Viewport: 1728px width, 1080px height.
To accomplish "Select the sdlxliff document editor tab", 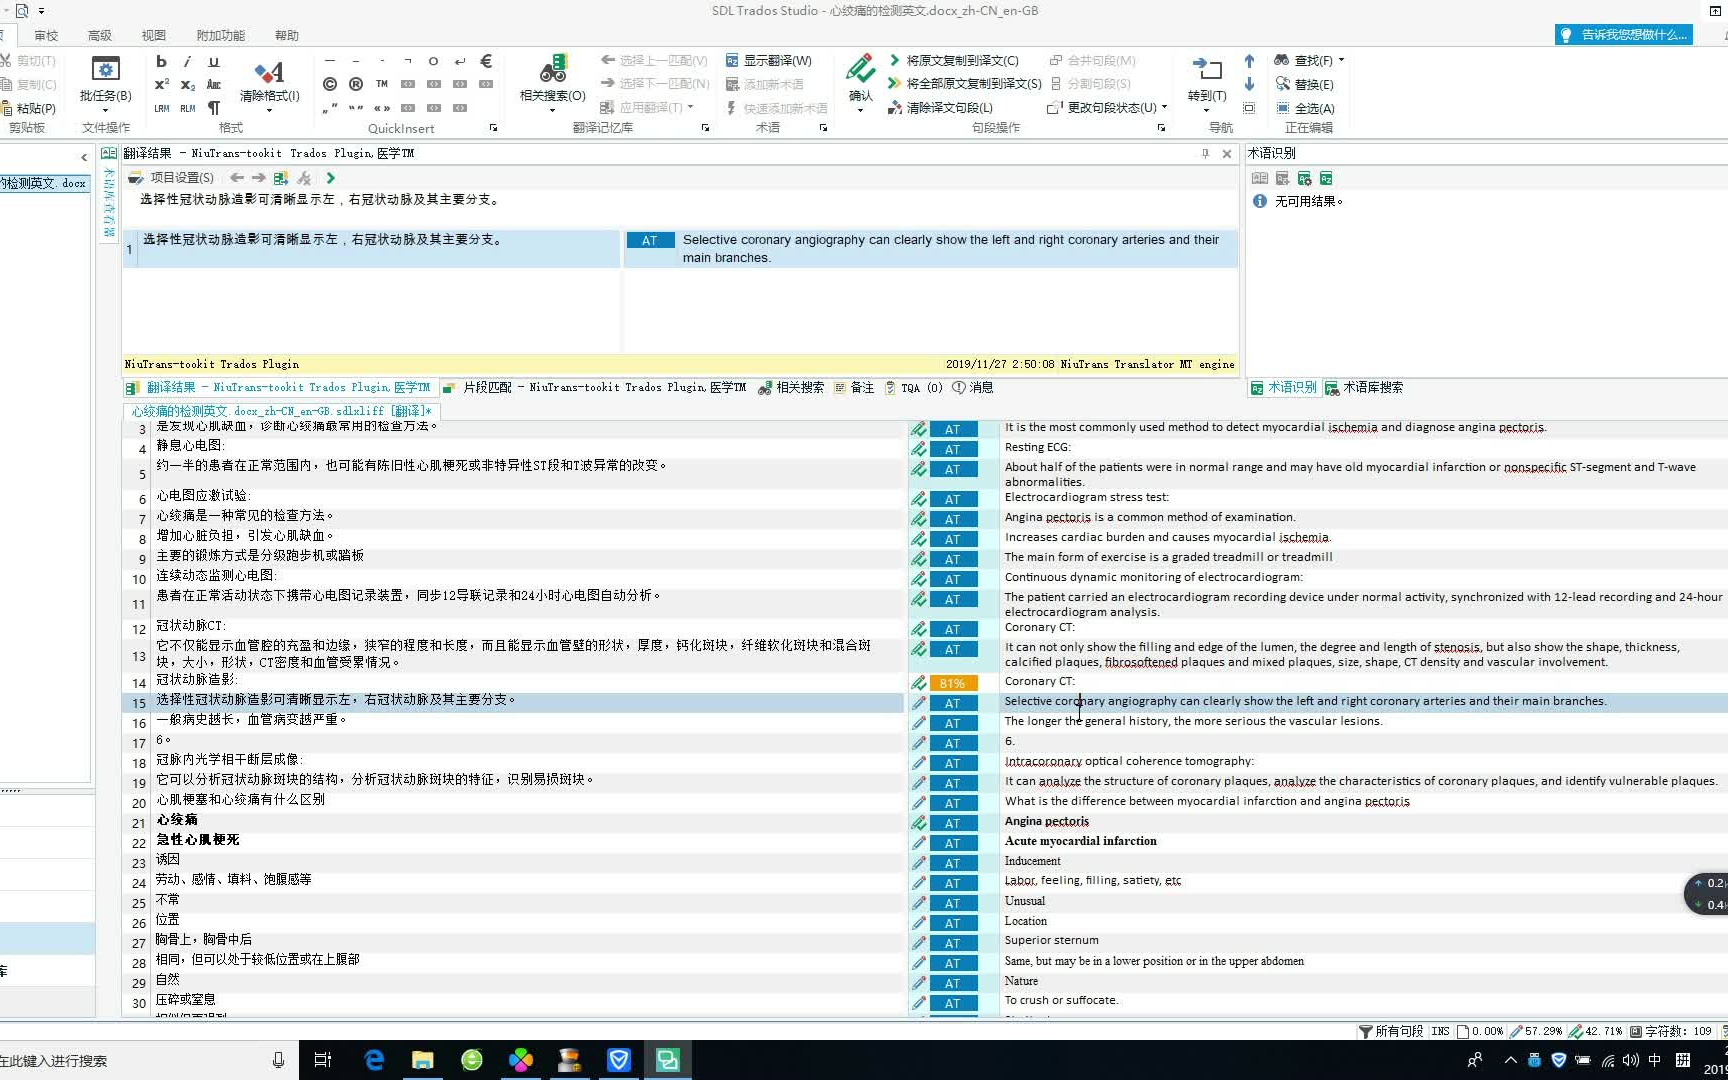I will [281, 411].
